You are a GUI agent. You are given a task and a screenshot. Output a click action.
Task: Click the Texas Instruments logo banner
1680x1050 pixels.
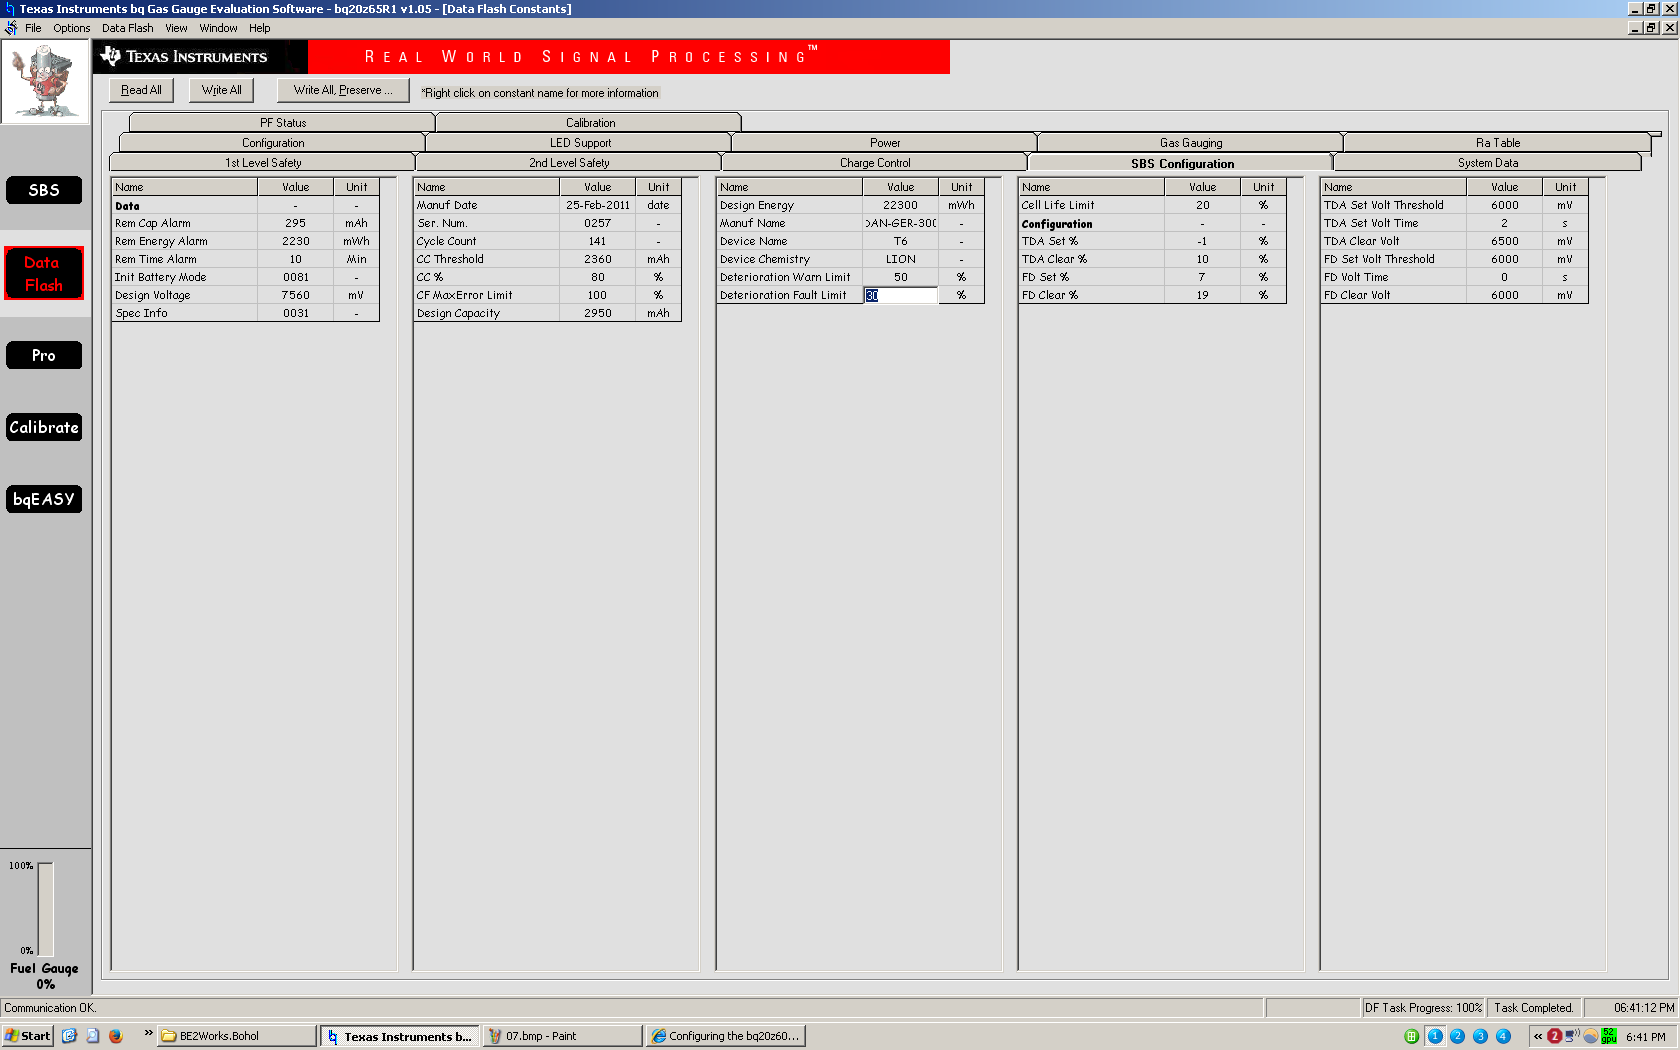(200, 57)
